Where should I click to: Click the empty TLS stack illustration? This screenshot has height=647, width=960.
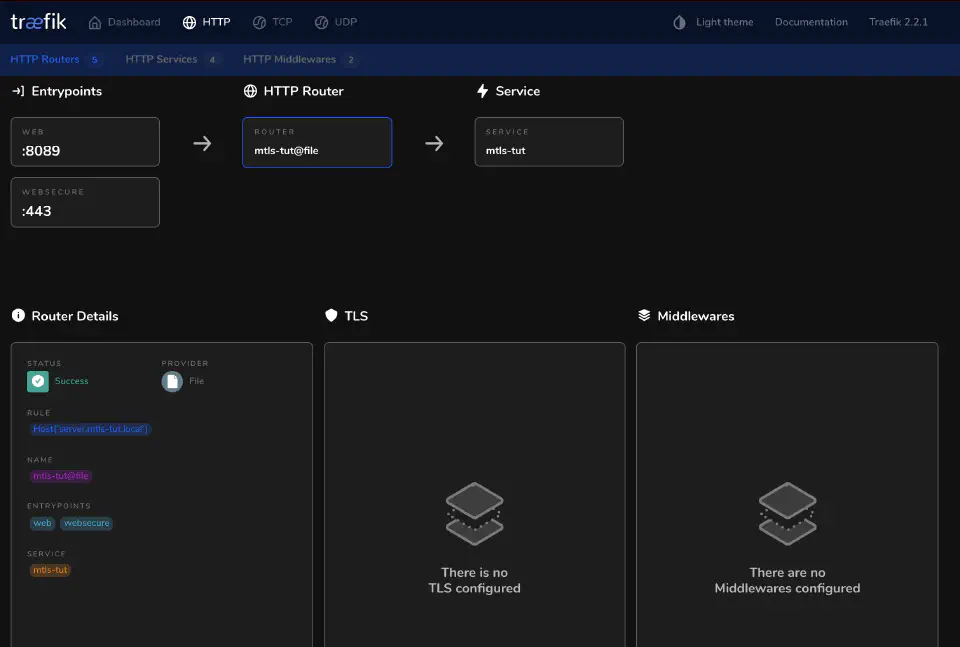474,514
